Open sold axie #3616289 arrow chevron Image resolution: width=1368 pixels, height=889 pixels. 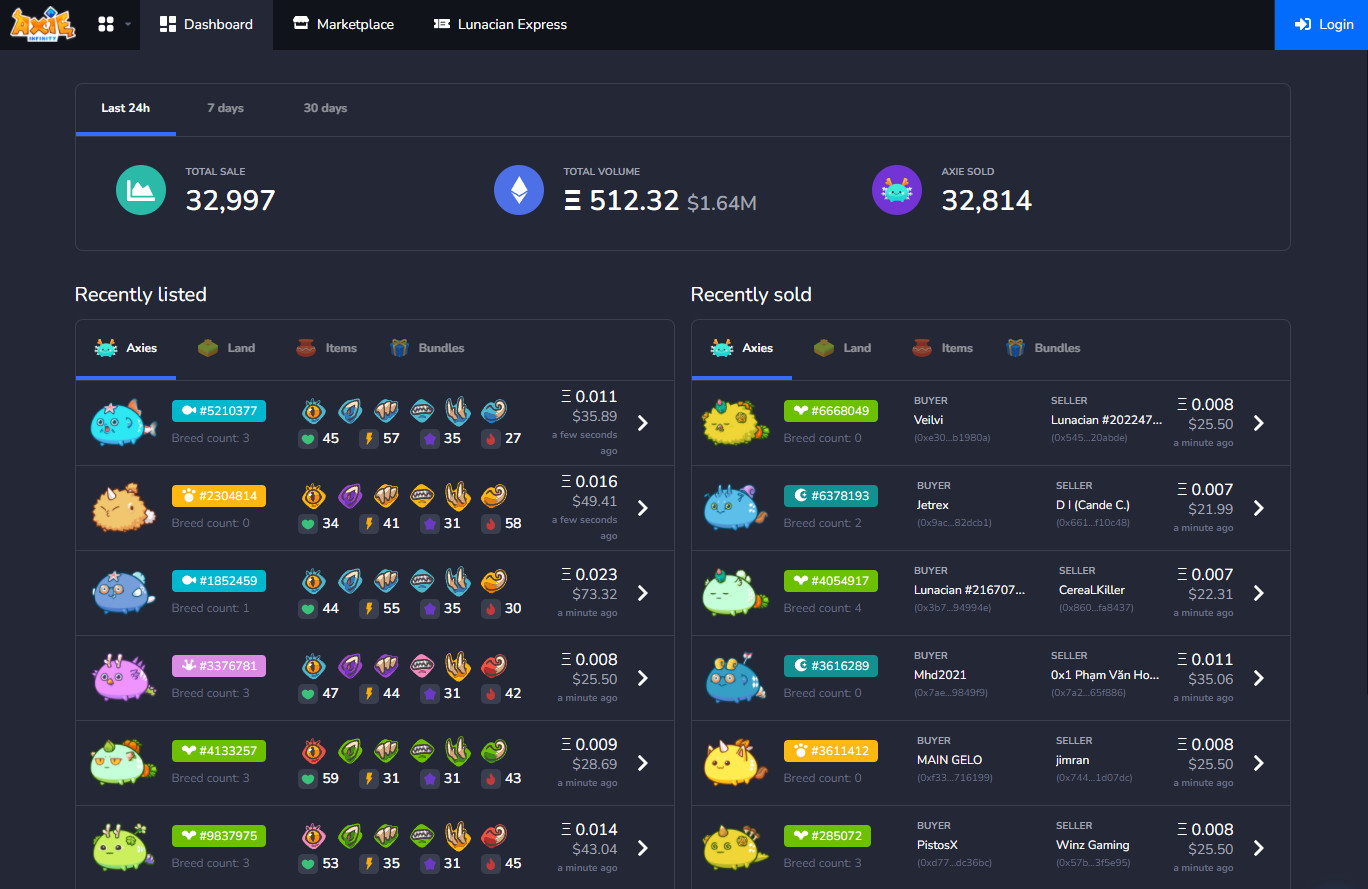(x=1259, y=678)
